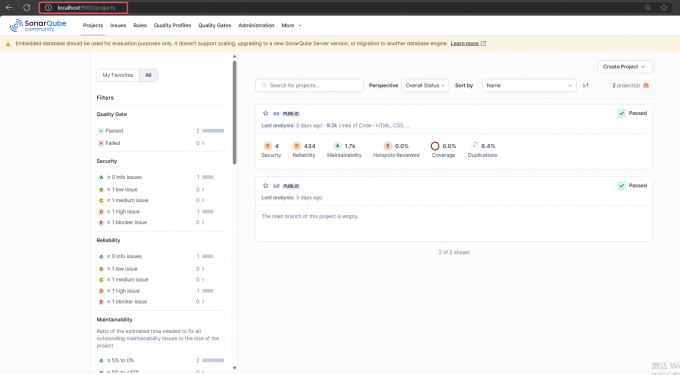The width and height of the screenshot is (680, 375).
Task: Switch to My Favorites projects
Action: coord(118,75)
